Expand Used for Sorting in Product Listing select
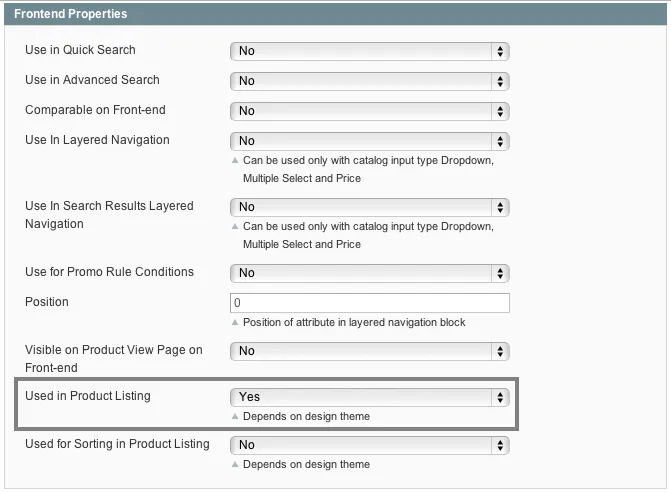This screenshot has height=493, width=671. coord(369,445)
